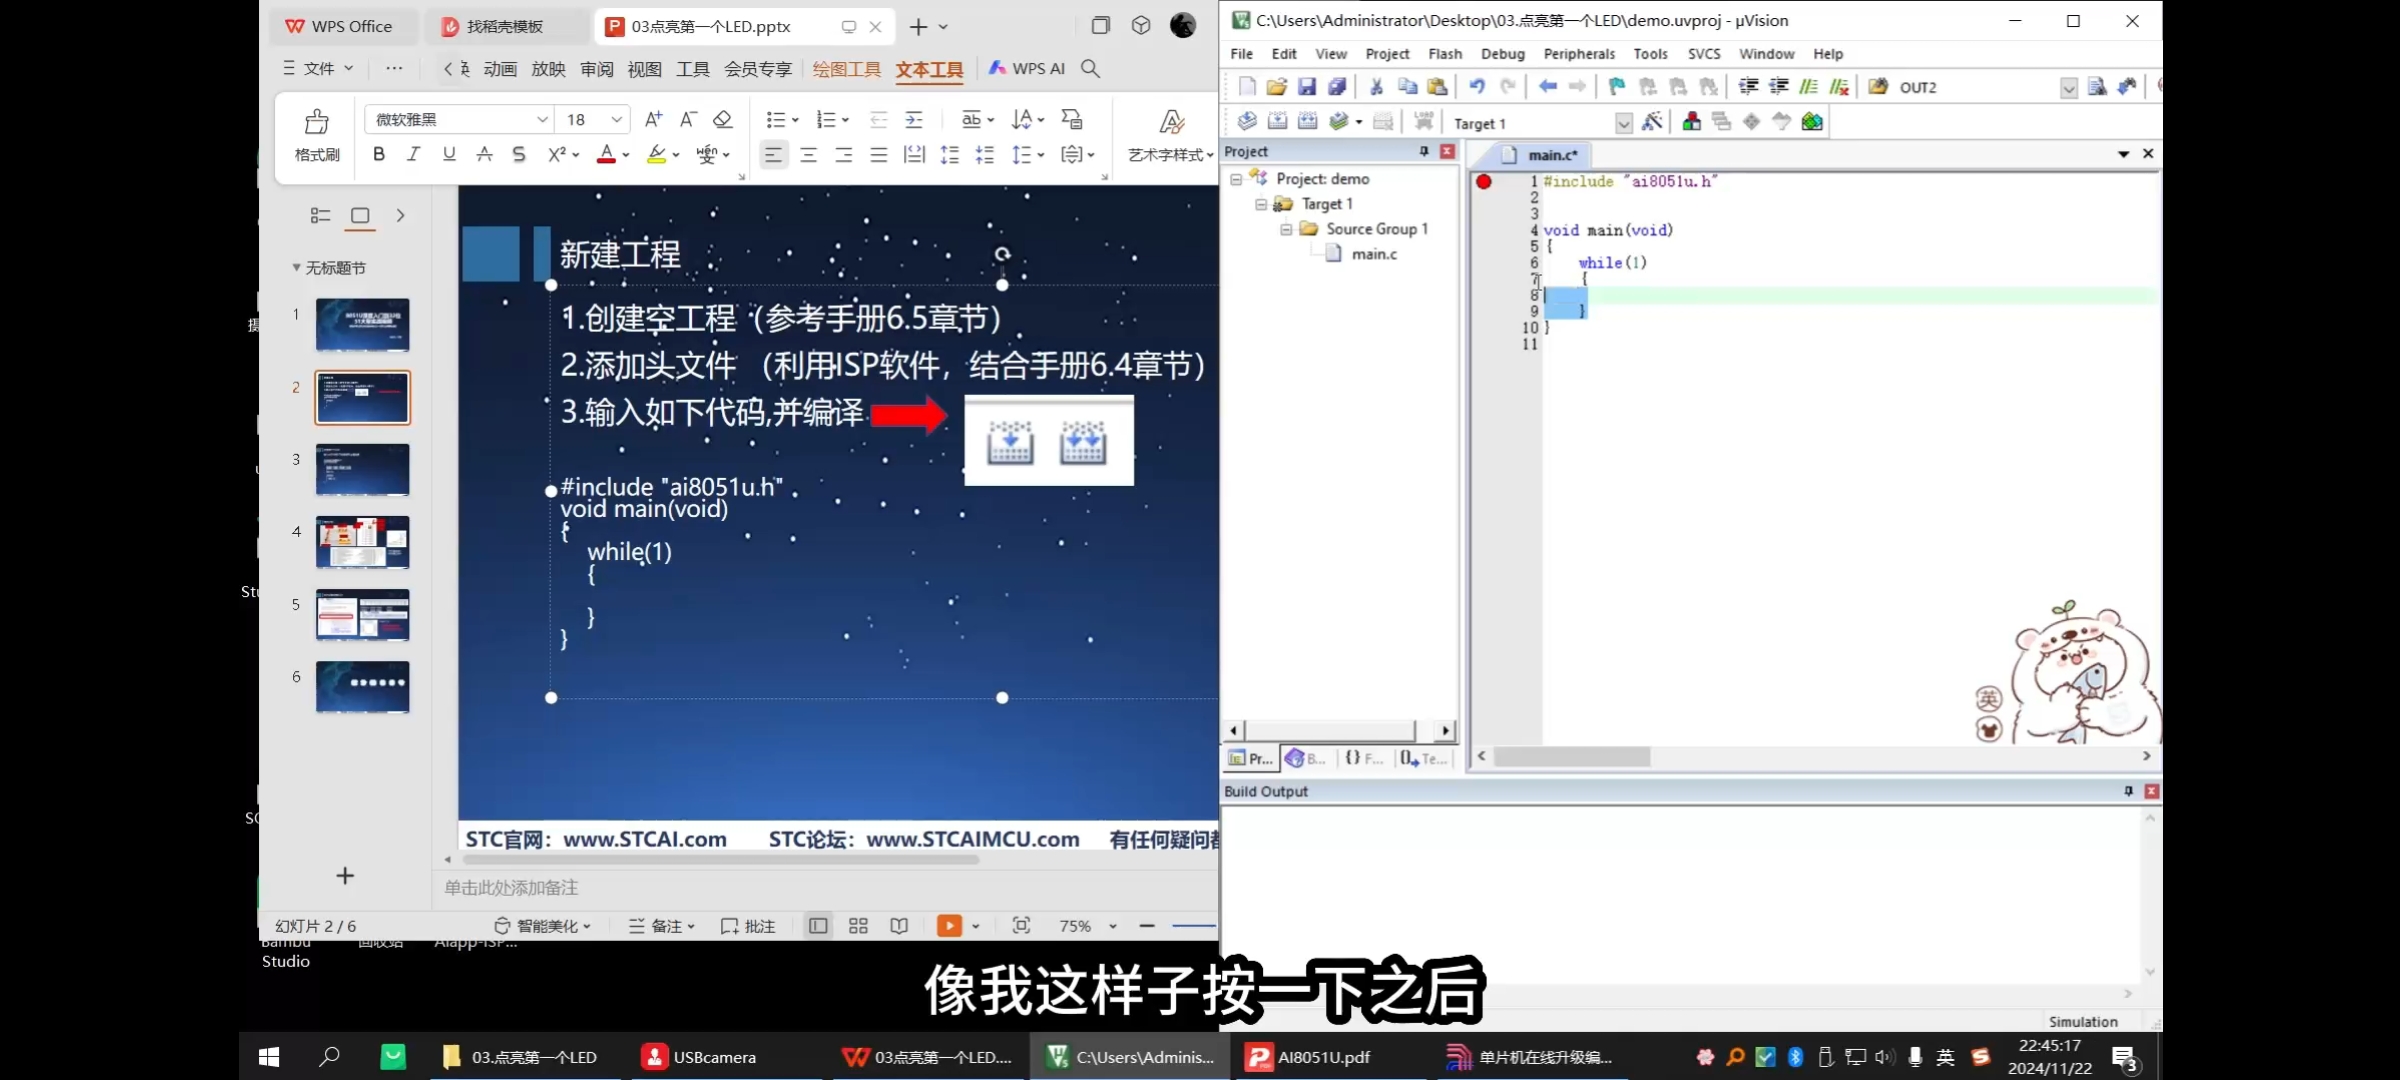Collapse the Source Group 1 tree node
This screenshot has height=1080, width=2400.
[x=1286, y=229]
